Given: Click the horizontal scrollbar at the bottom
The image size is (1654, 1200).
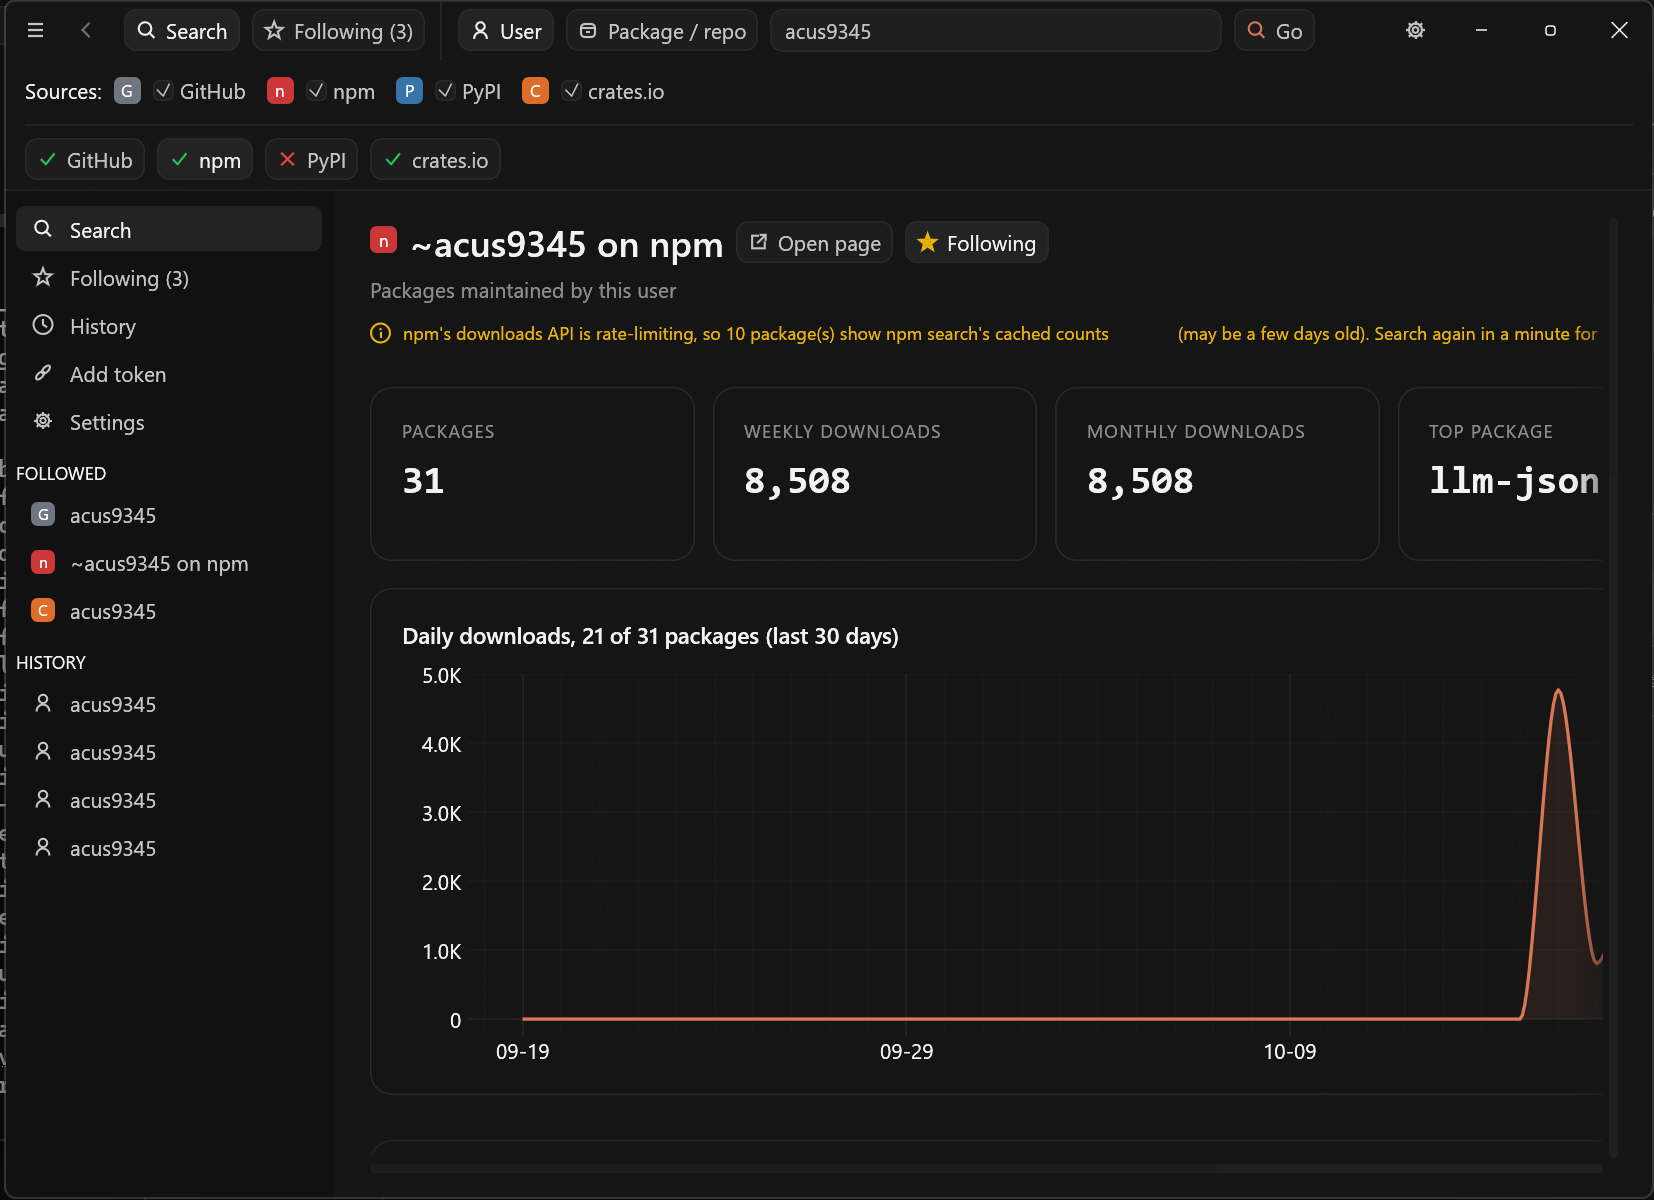Looking at the screenshot, I should pyautogui.click(x=986, y=1168).
